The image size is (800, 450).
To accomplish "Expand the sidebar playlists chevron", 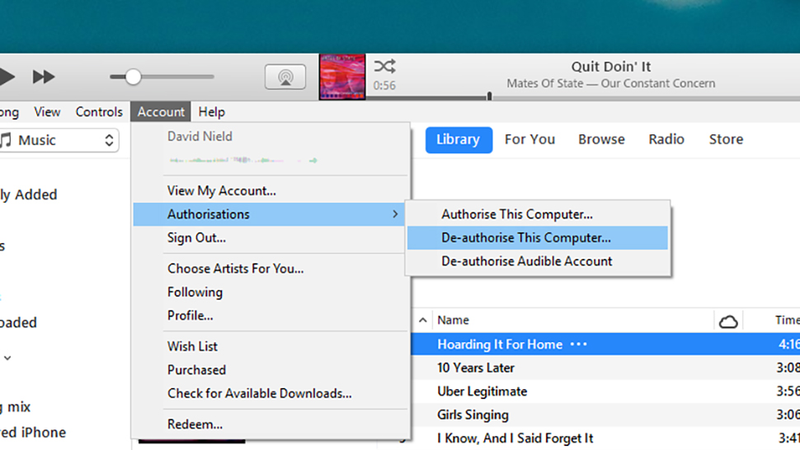I will [8, 358].
